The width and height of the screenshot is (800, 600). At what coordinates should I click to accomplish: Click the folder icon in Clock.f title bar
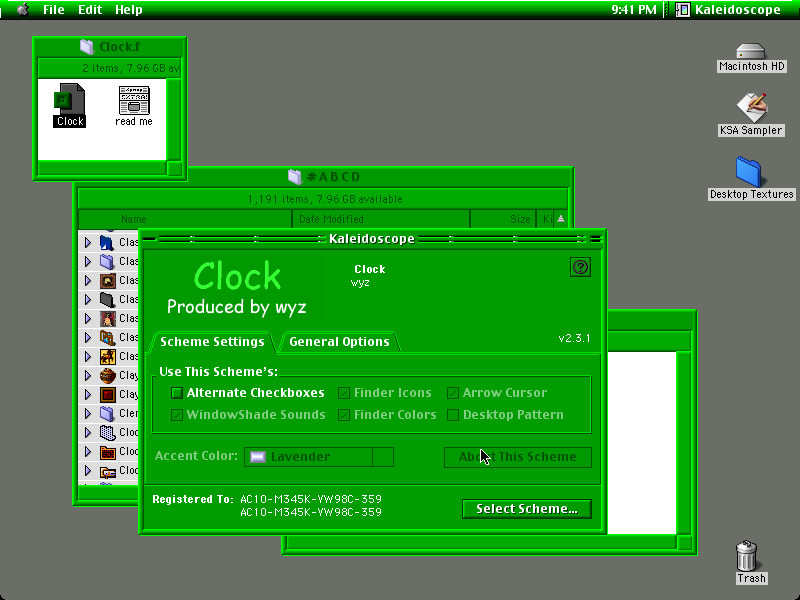87,47
